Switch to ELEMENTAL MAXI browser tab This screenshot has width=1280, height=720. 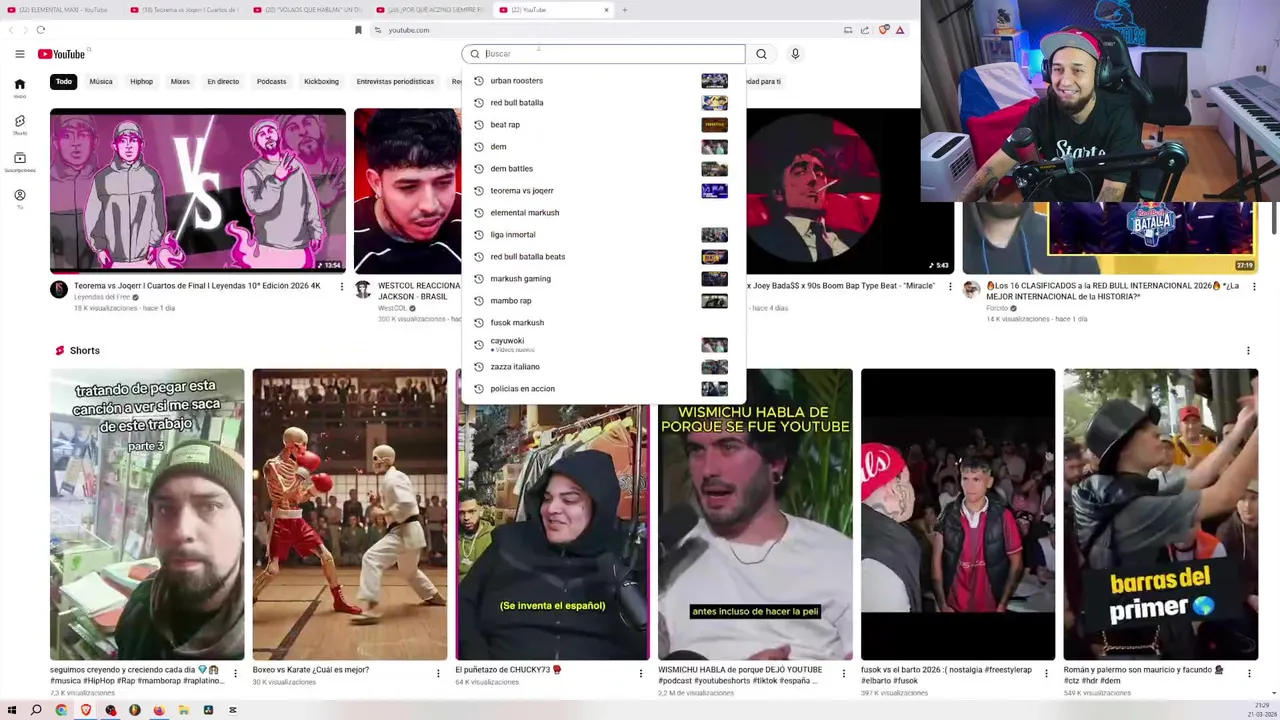click(x=61, y=10)
